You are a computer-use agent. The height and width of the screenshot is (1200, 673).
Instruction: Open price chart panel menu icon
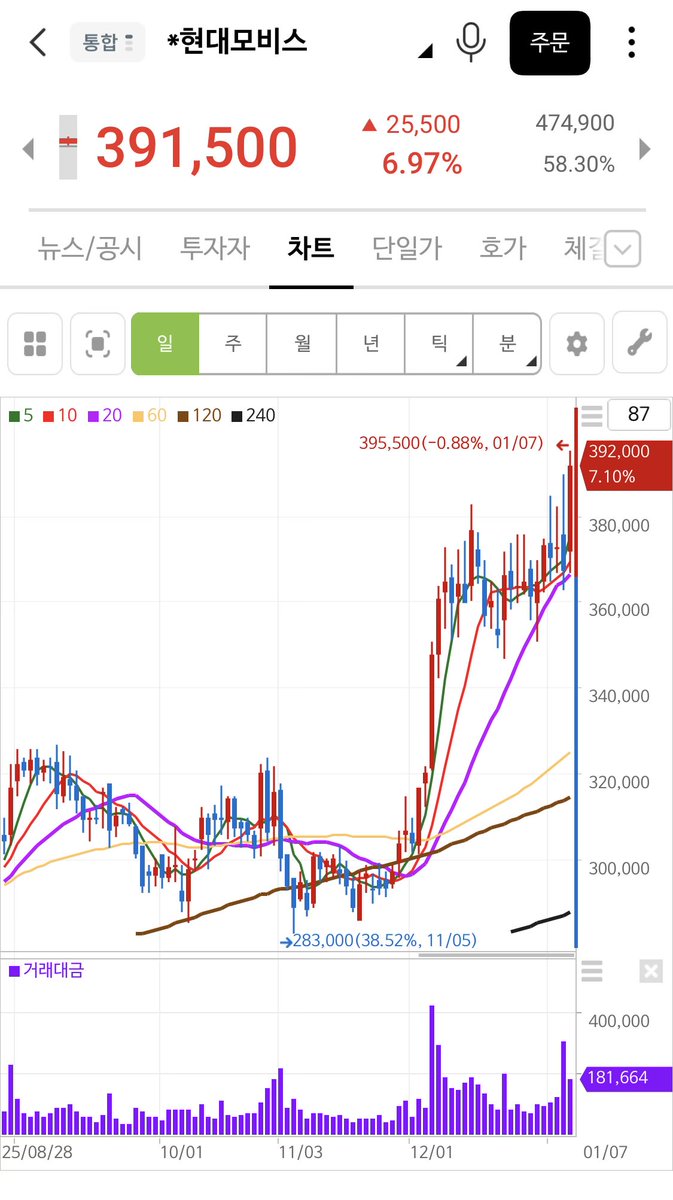(x=592, y=415)
